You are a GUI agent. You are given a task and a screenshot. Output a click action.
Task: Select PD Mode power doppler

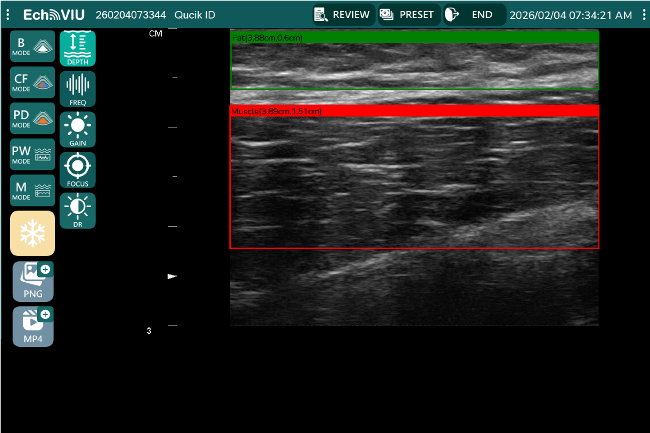click(32, 118)
